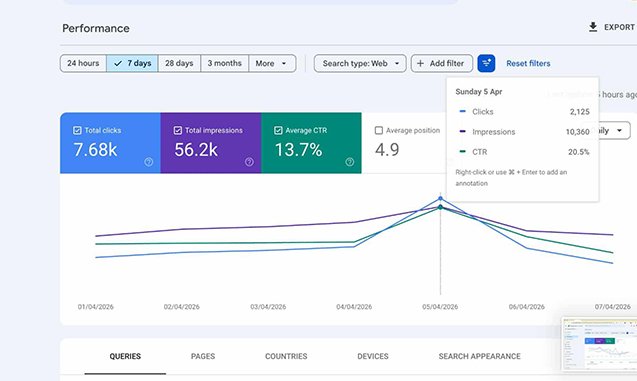
Task: Click help icon on Total impressions card
Action: click(x=249, y=162)
